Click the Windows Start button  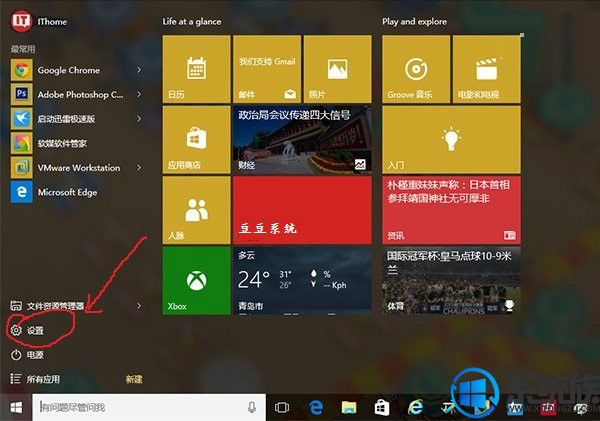click(x=16, y=408)
